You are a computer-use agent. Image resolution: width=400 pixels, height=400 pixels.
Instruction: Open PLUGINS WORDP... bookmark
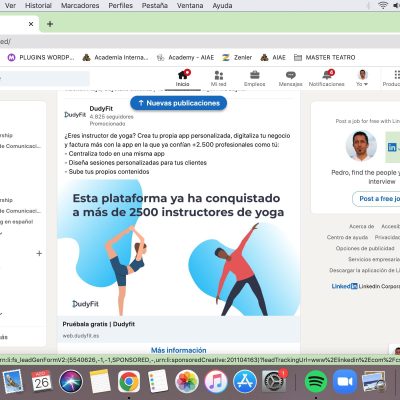(x=41, y=57)
